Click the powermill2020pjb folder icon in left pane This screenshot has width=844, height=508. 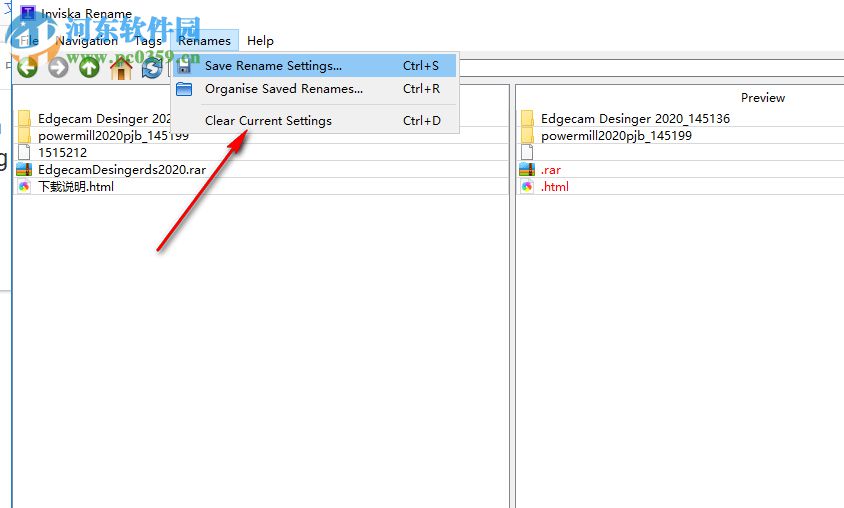point(24,136)
